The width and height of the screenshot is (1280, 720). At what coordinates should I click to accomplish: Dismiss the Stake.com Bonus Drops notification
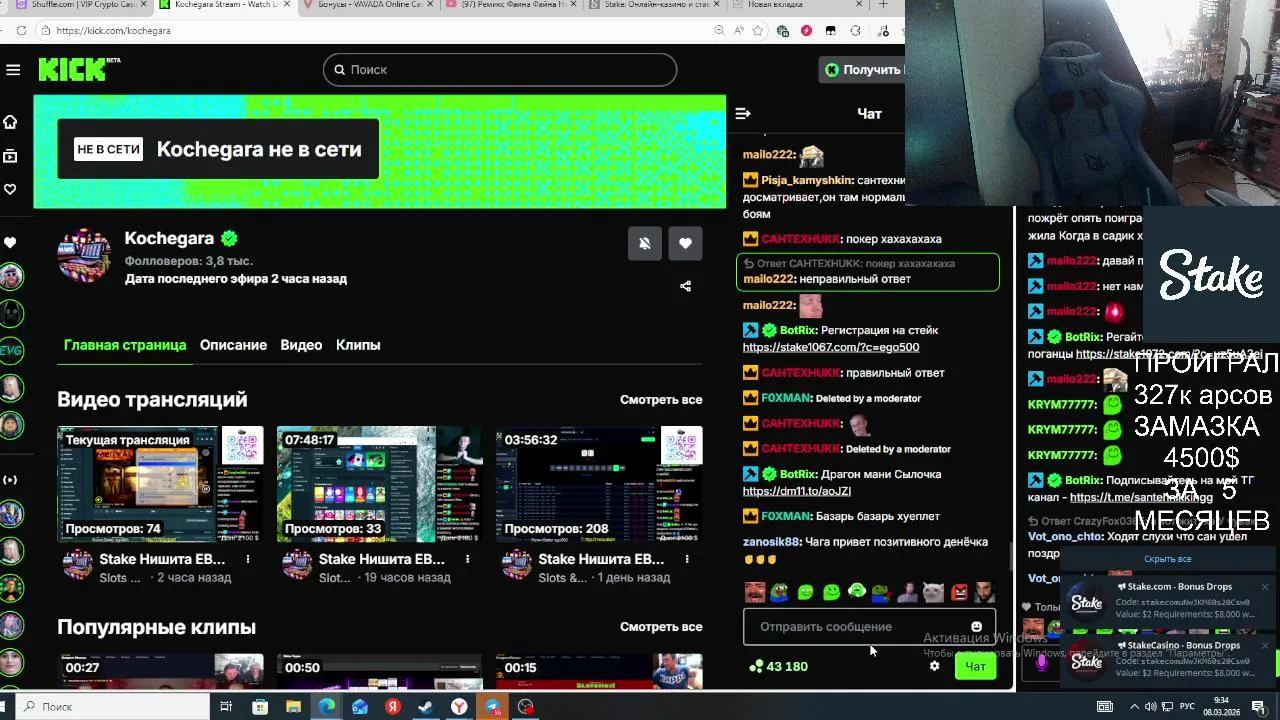pos(1265,587)
